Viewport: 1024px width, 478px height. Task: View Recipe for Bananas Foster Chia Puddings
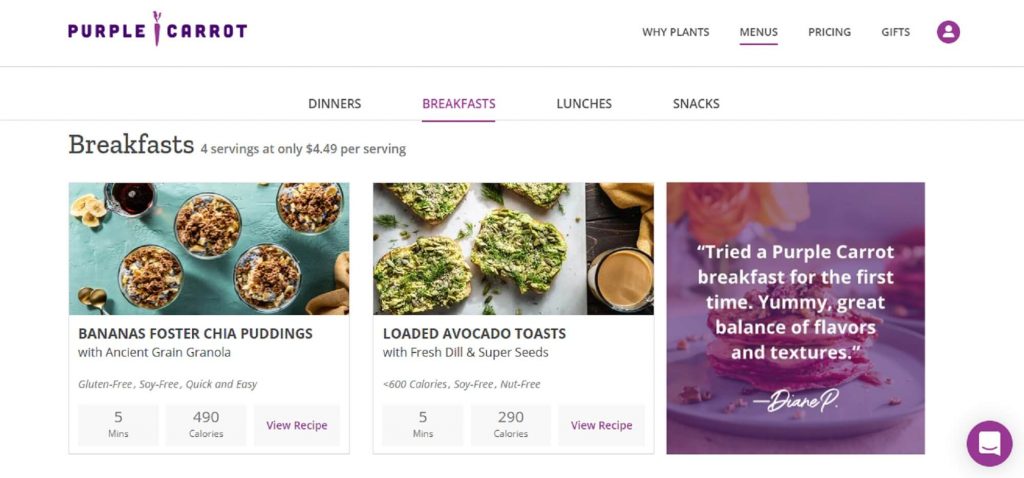pos(296,425)
